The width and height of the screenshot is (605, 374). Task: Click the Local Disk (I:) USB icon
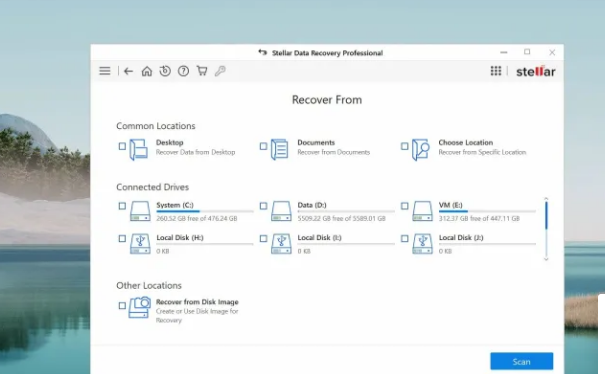(281, 244)
